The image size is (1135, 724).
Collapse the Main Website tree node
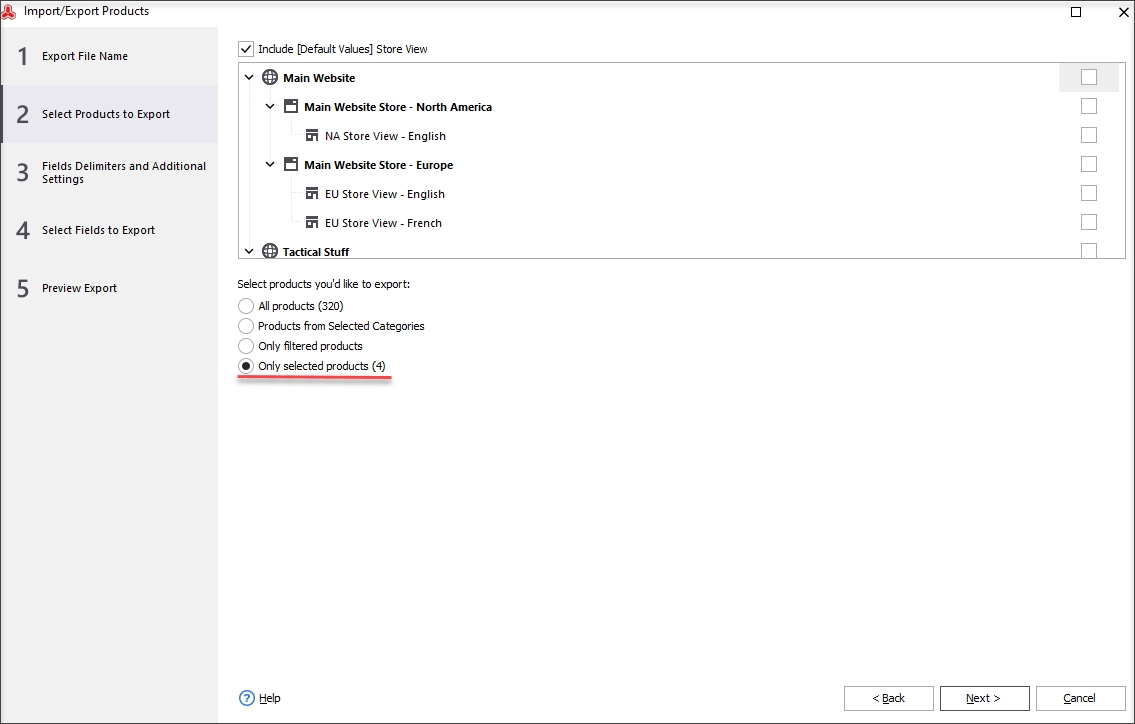(249, 77)
